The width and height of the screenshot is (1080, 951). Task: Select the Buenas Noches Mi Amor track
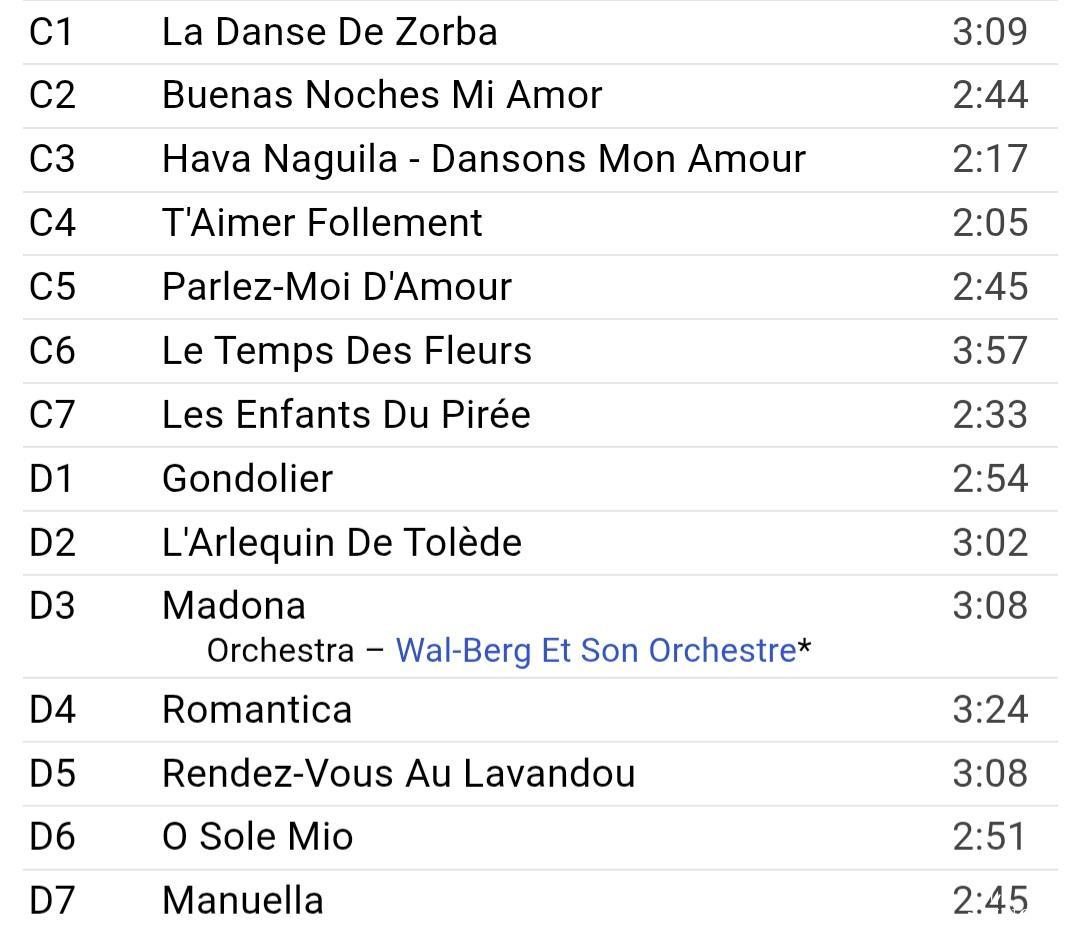(x=382, y=95)
